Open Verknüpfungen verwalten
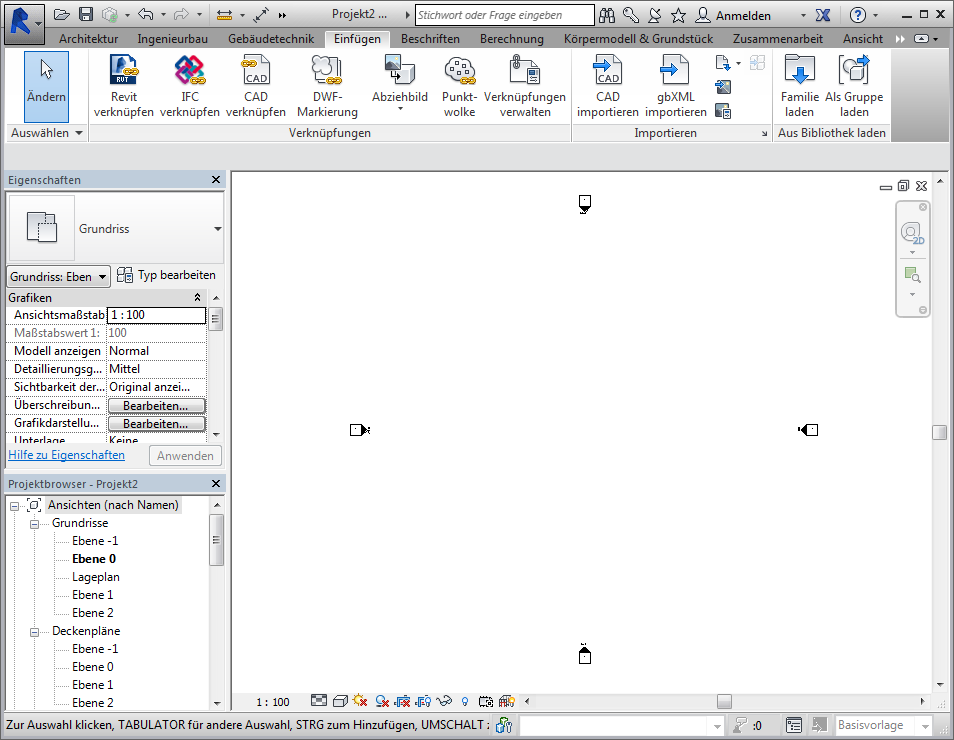The image size is (954, 740). [x=524, y=86]
